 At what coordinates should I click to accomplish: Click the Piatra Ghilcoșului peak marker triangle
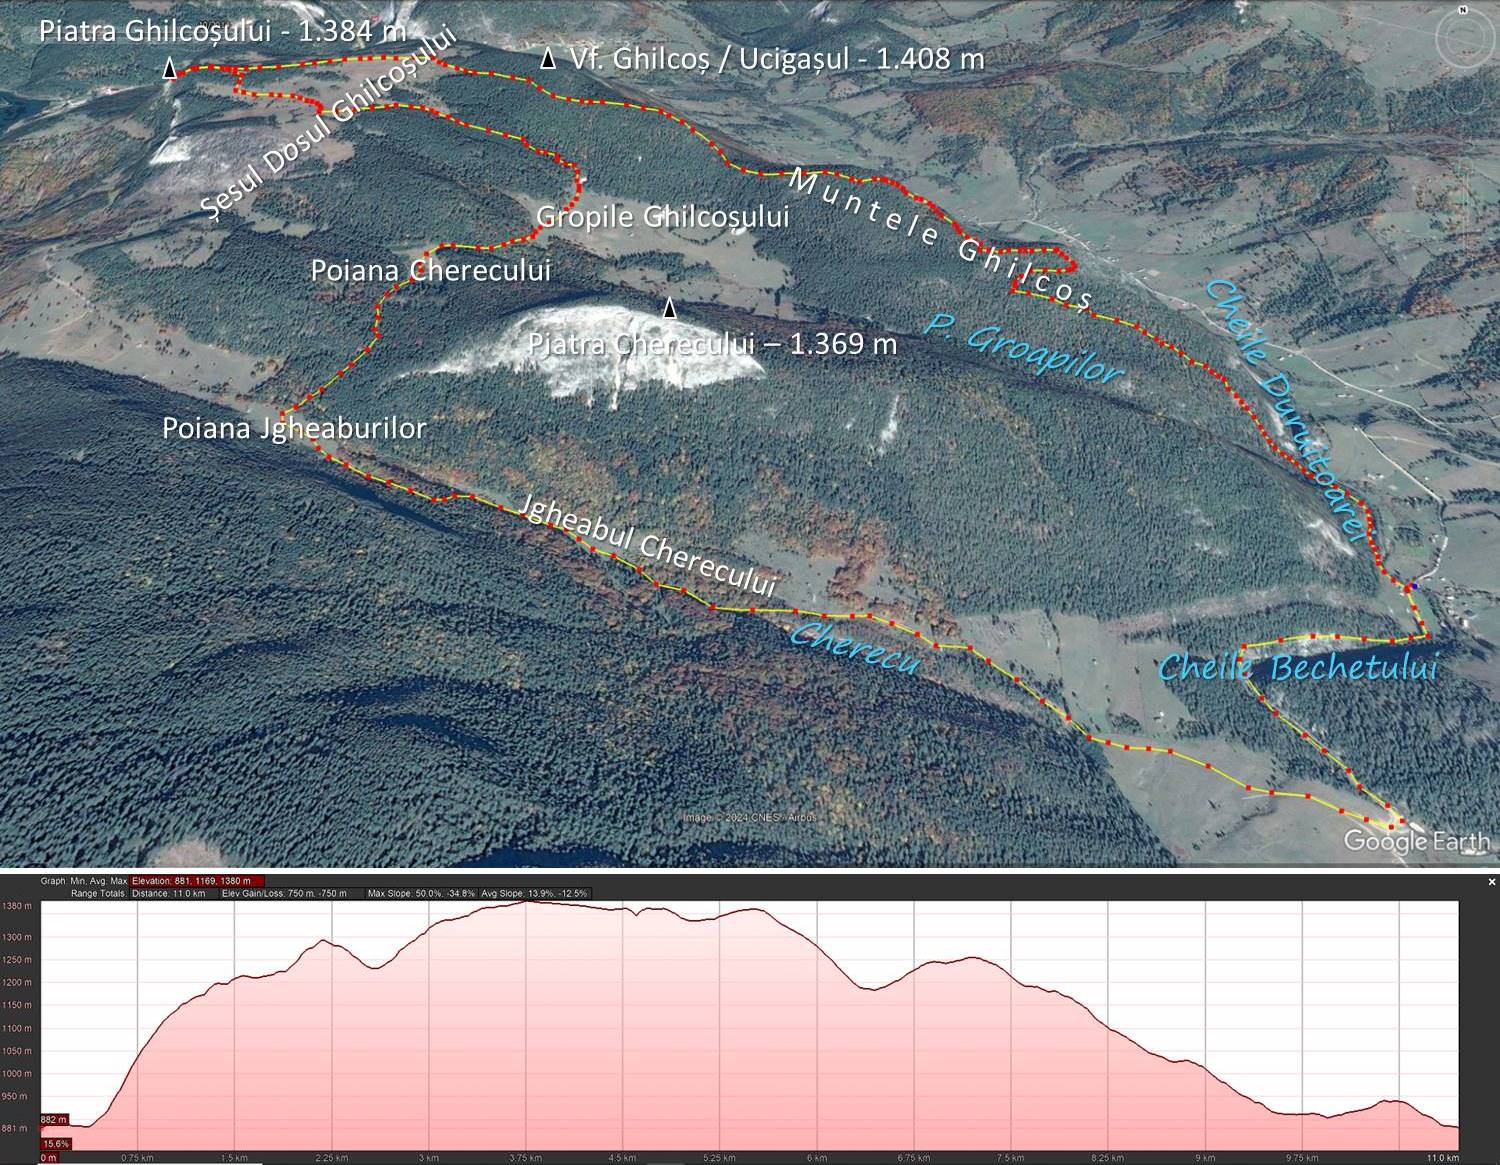pos(170,69)
